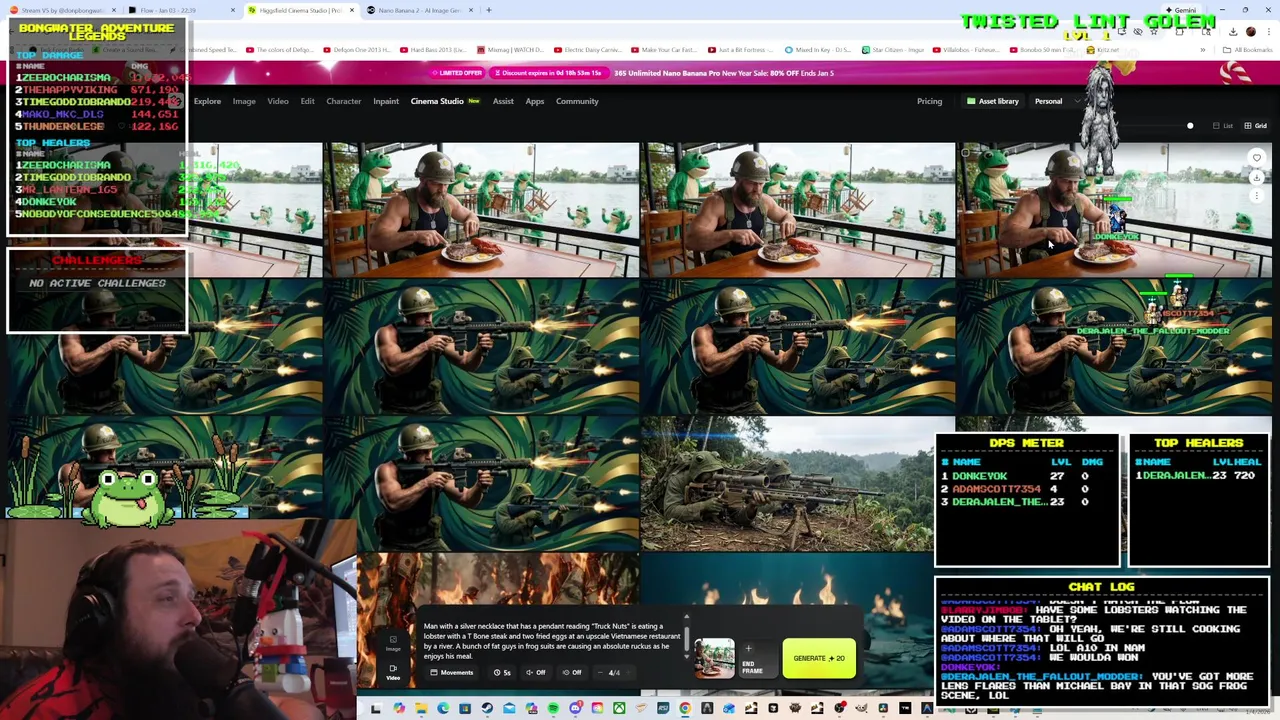
Task: Open the Chrome profile avatar
Action: 1250,32
